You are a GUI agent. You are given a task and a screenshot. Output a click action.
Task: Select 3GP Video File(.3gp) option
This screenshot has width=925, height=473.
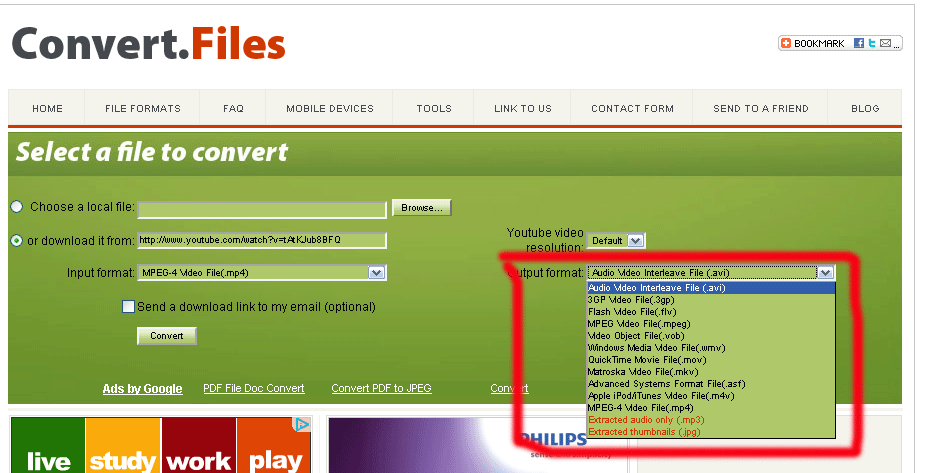[x=711, y=300]
